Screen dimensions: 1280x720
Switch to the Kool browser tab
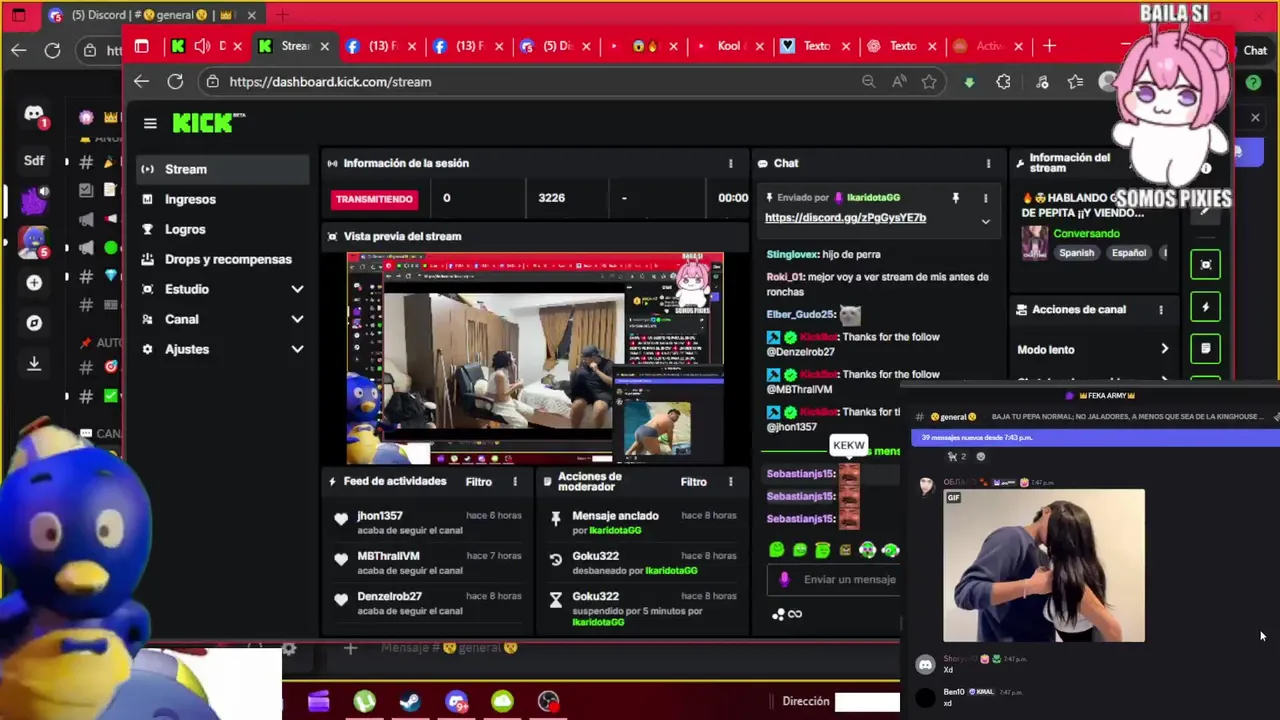pos(730,46)
